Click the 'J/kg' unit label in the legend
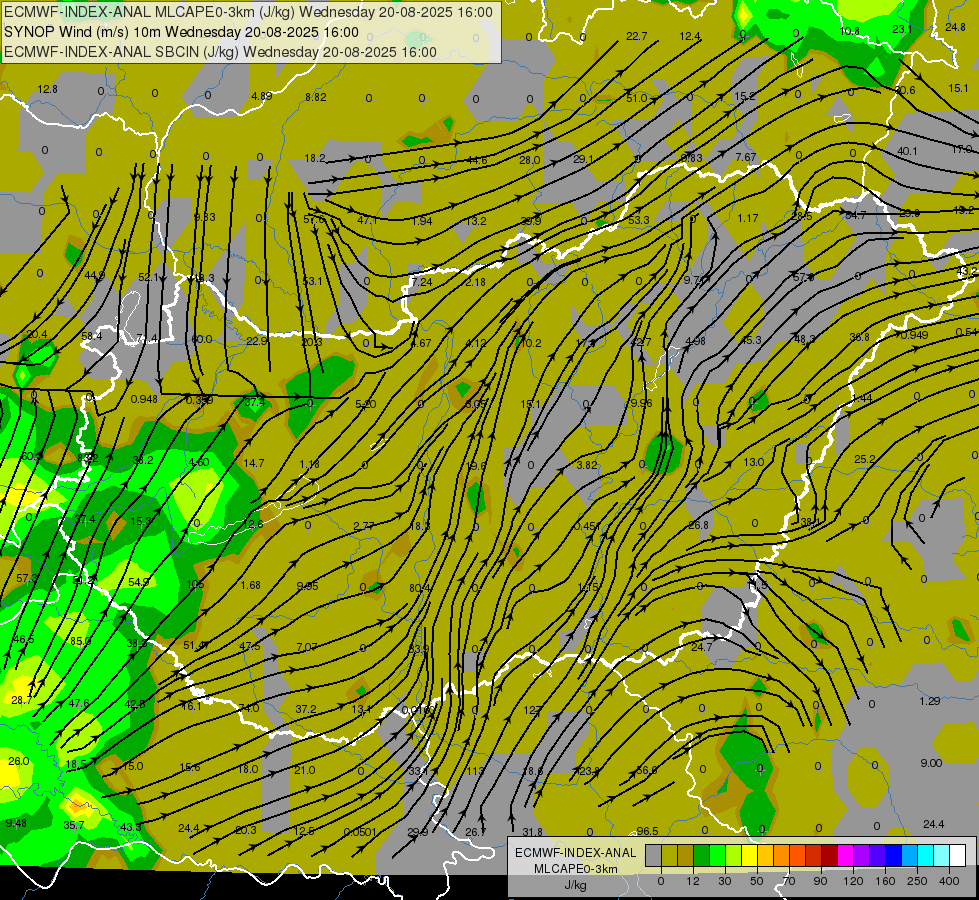This screenshot has width=979, height=900. pyautogui.click(x=576, y=885)
